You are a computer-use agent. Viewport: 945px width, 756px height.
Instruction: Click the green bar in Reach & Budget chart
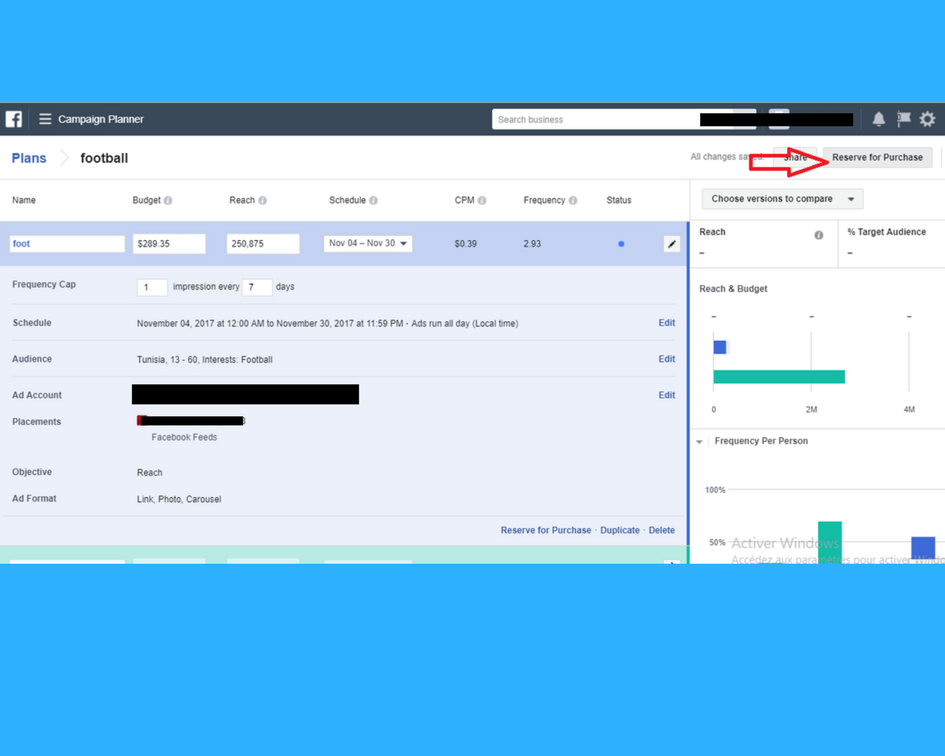[779, 377]
